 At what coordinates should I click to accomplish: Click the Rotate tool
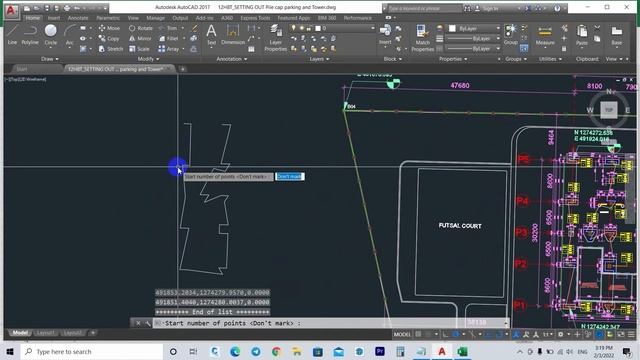[140, 28]
